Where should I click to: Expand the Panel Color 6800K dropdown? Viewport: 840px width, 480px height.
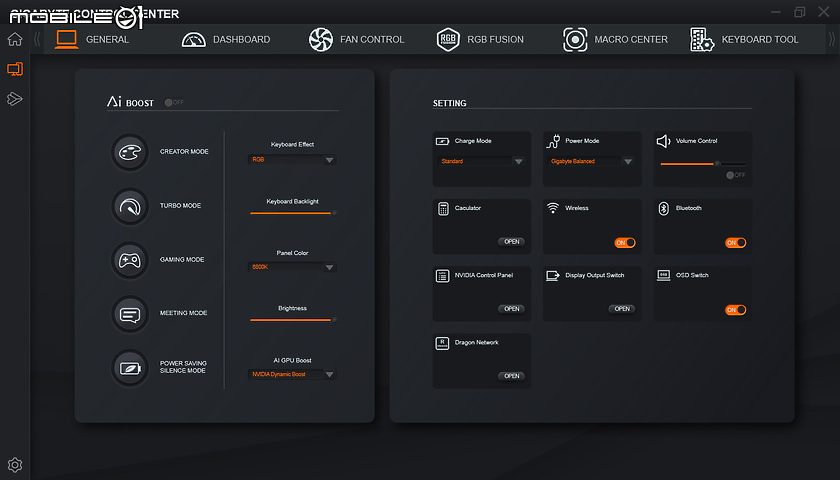[x=292, y=267]
